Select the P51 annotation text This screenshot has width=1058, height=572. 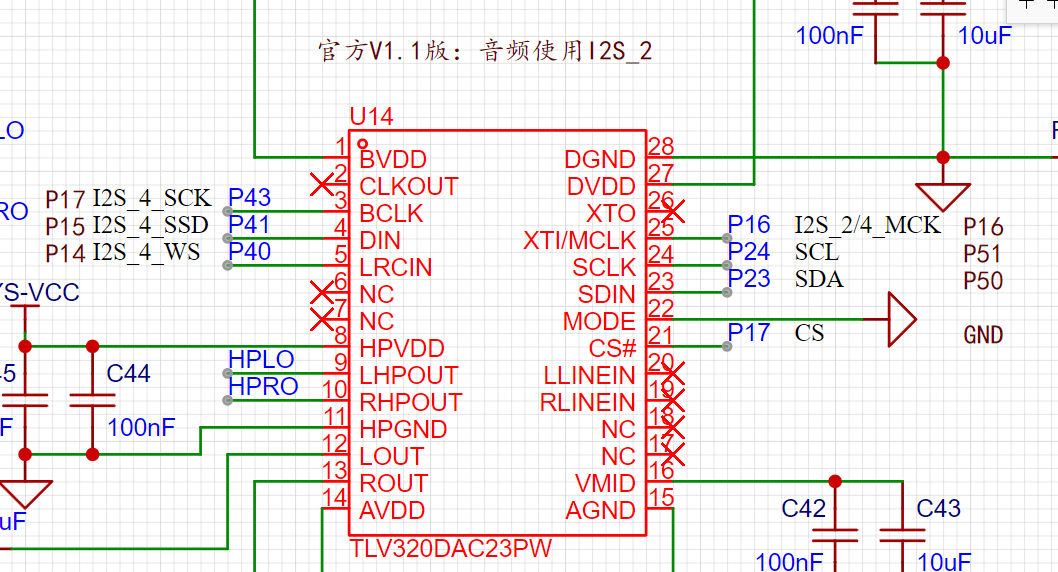click(x=983, y=254)
